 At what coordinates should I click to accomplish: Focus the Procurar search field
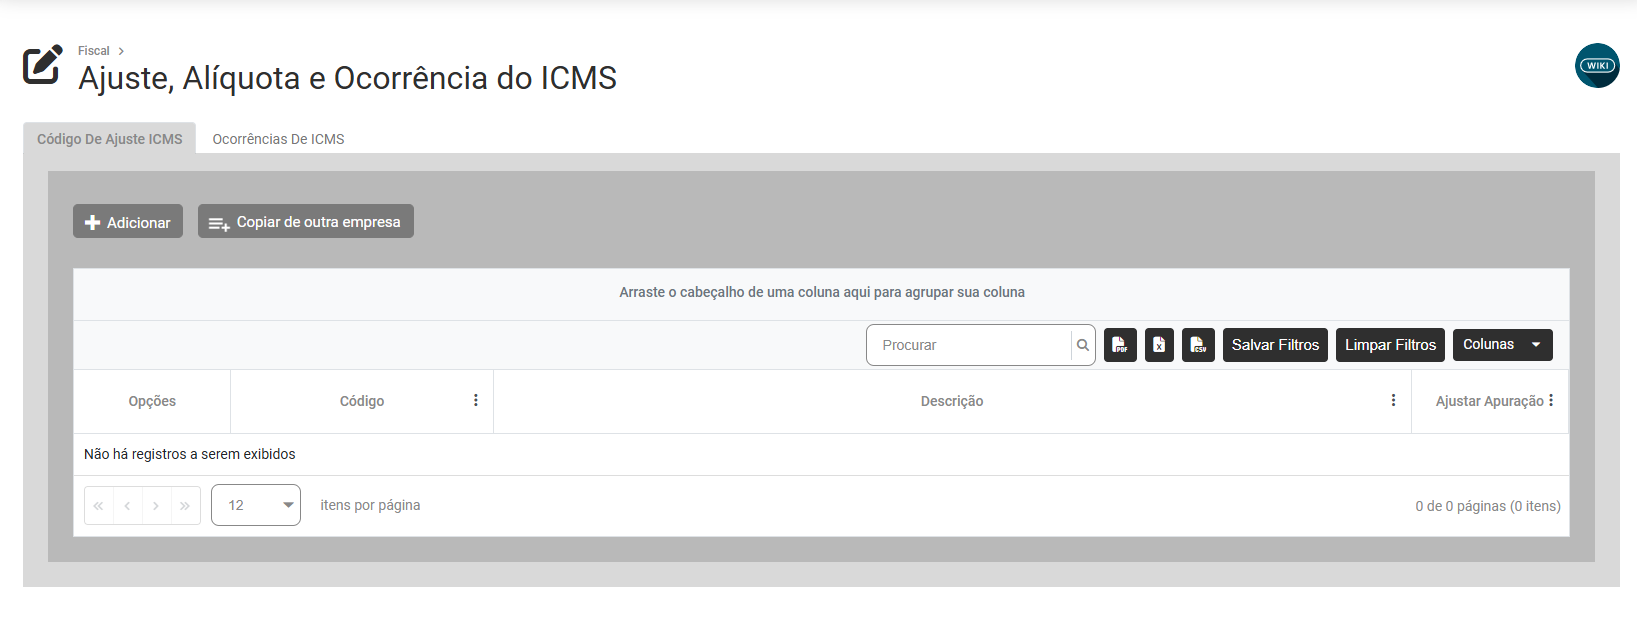968,345
